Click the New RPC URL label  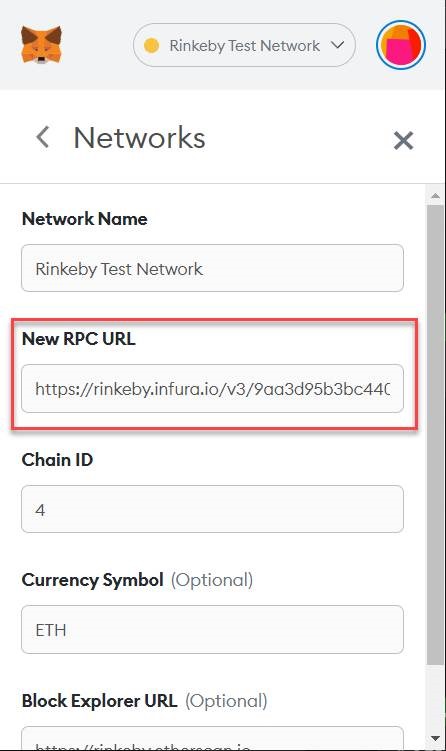pos(79,339)
